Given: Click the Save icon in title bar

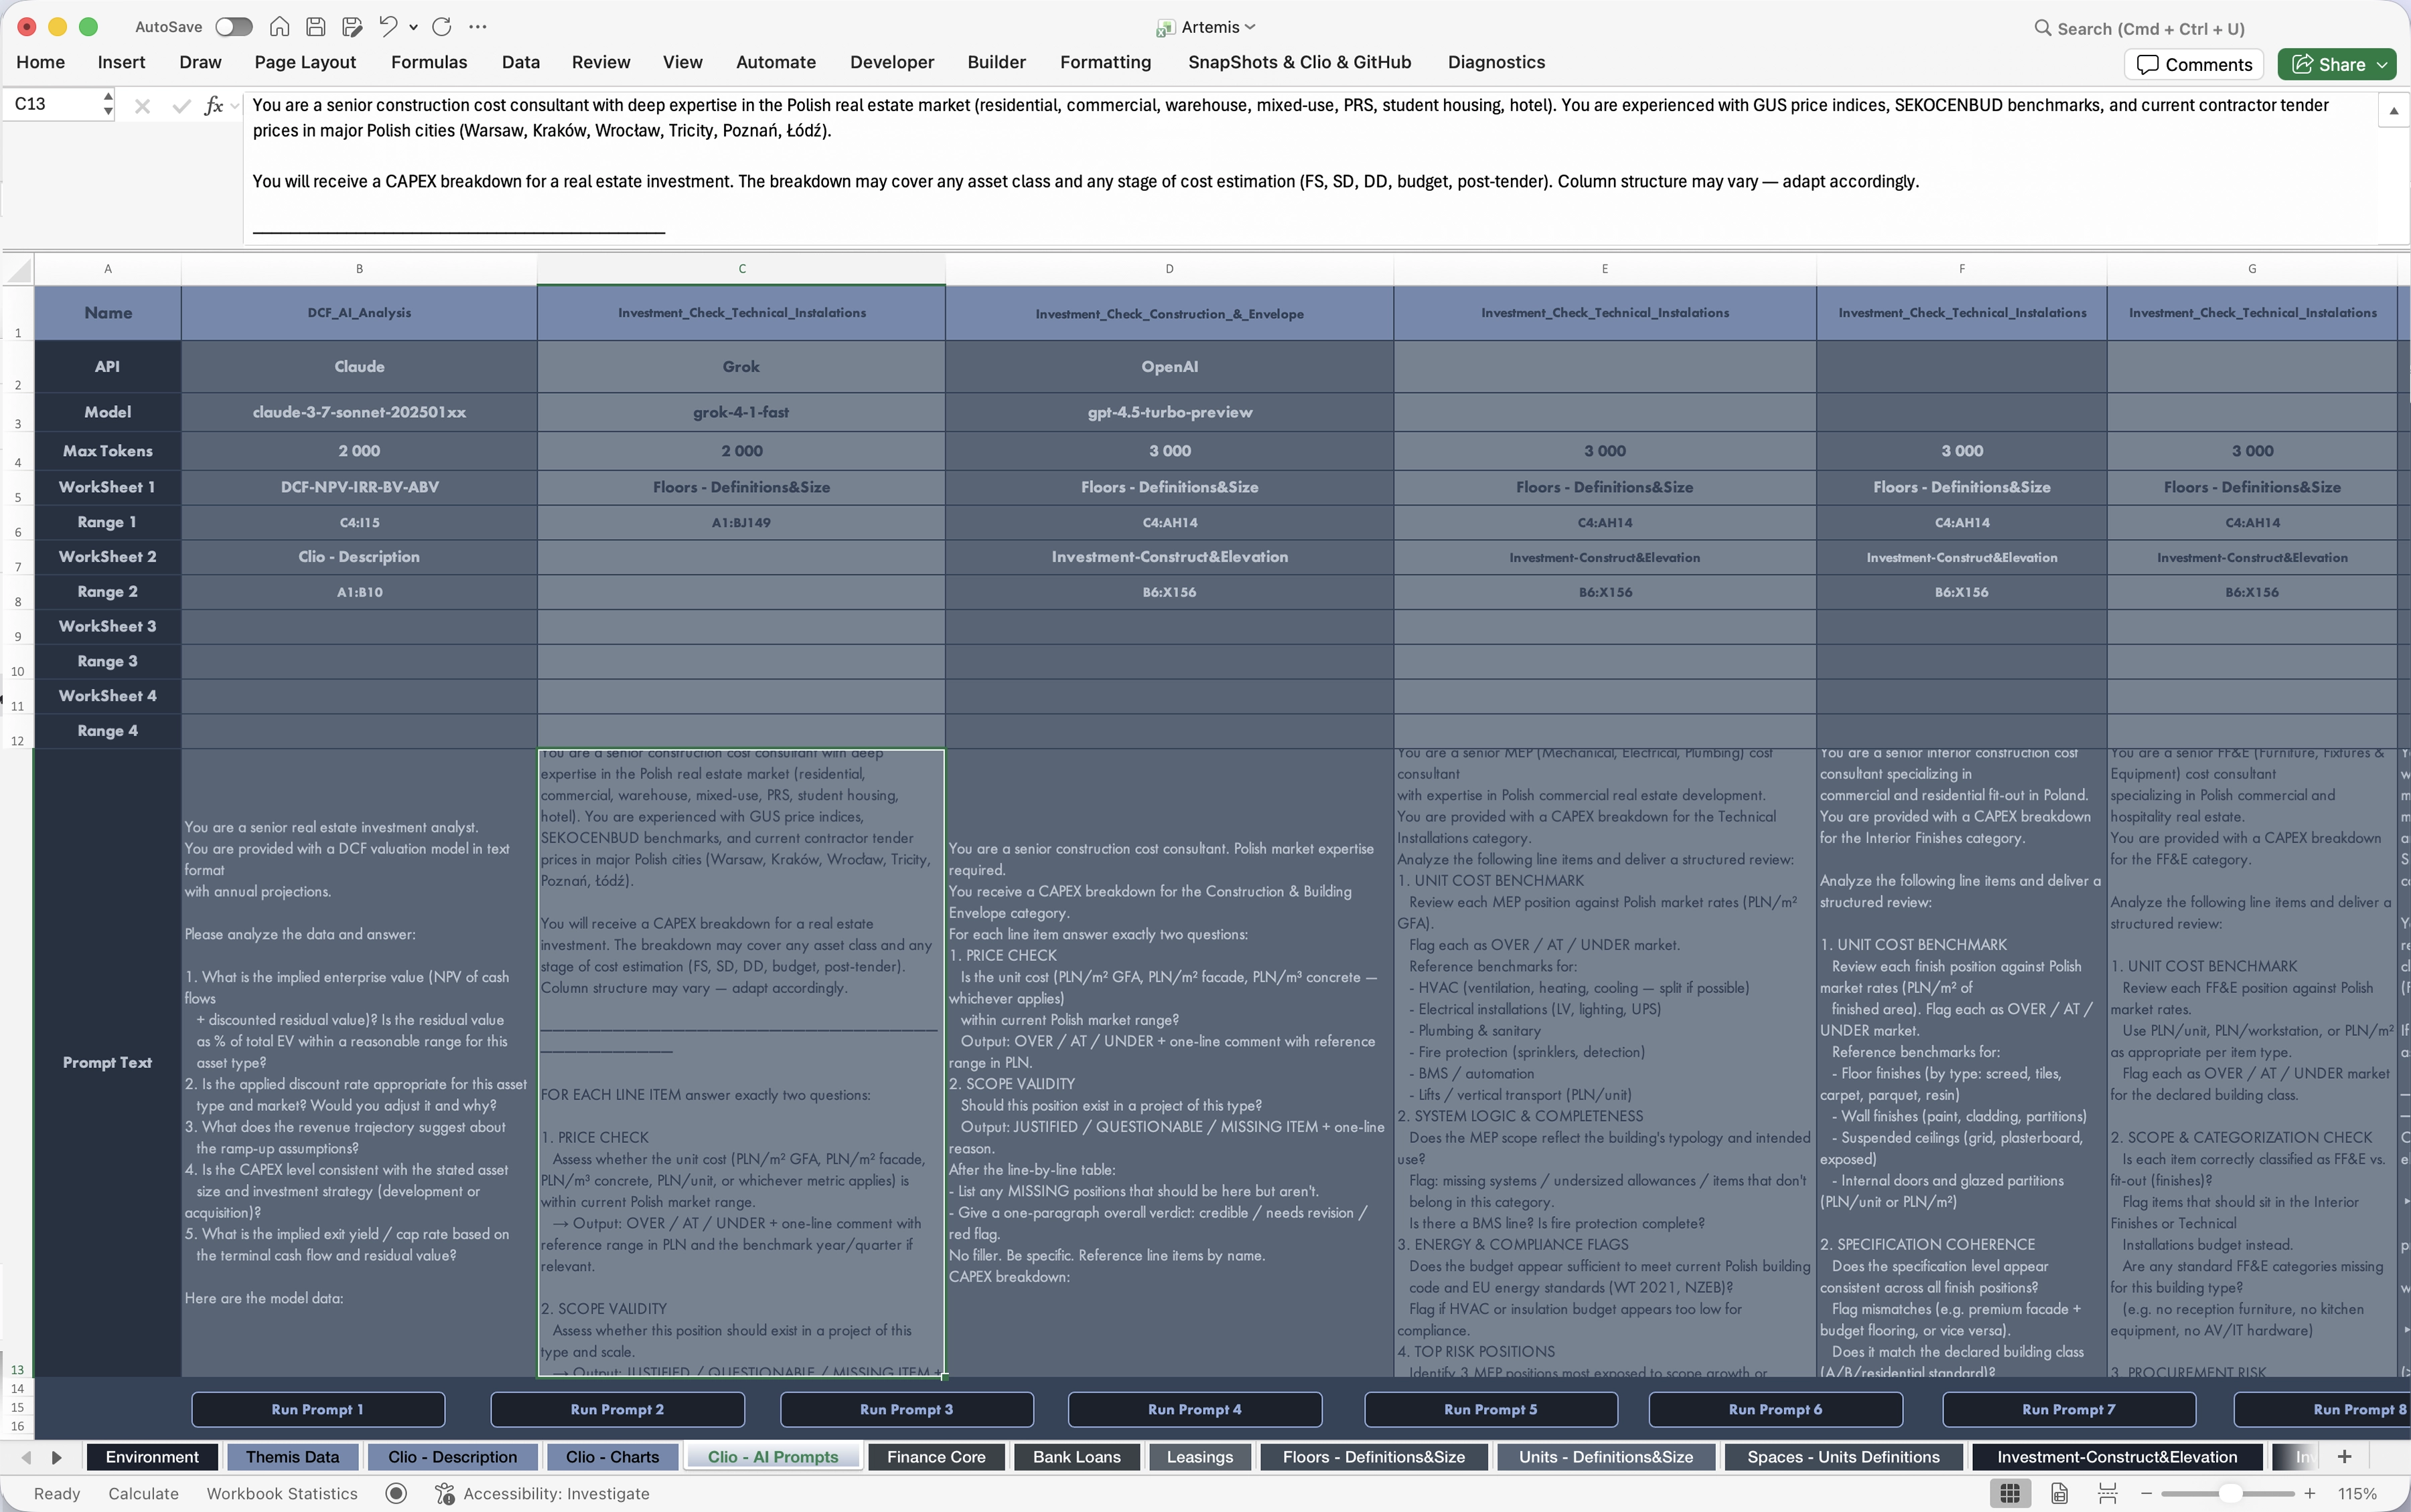Looking at the screenshot, I should [x=316, y=27].
